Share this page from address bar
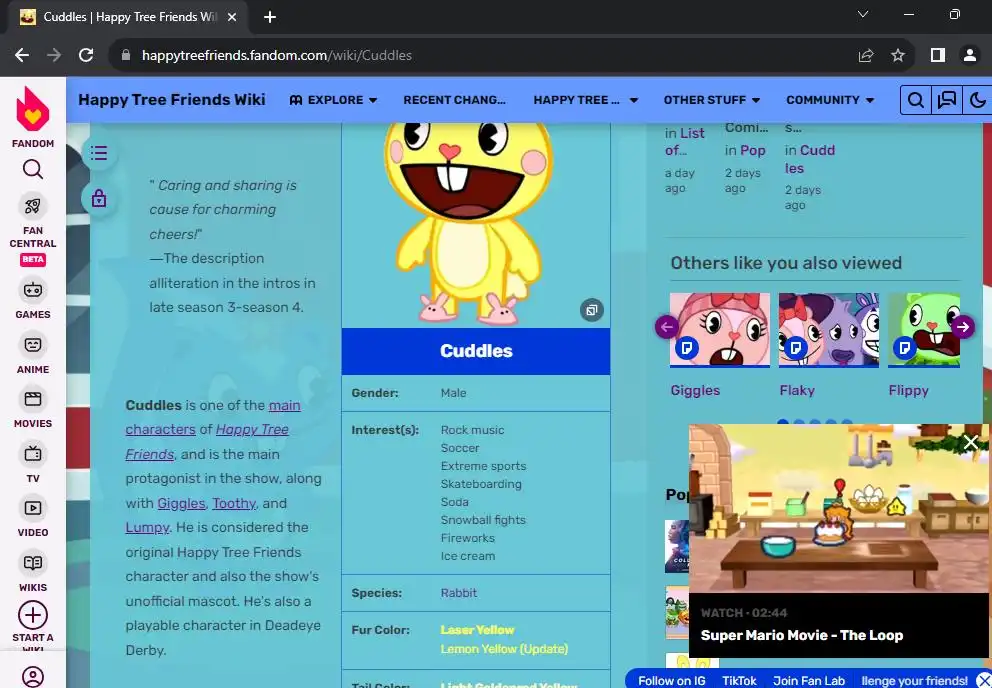The image size is (992, 688). [x=865, y=55]
